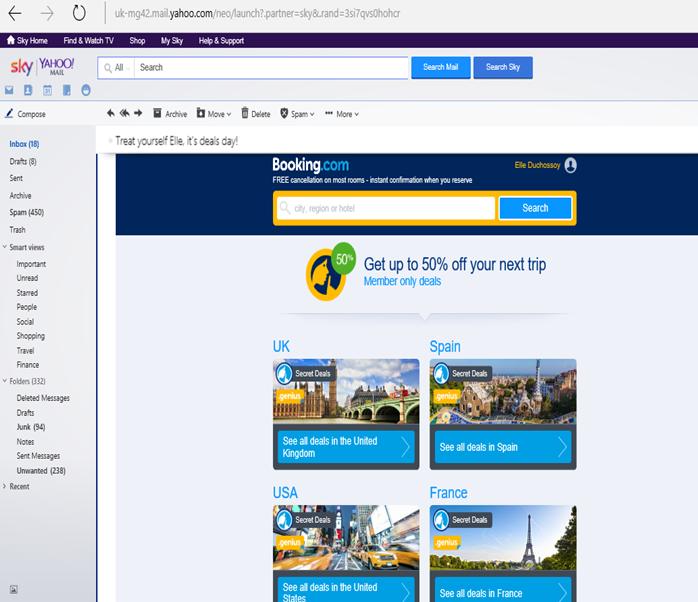Click See all deals in France
698x602 pixels.
(503, 592)
